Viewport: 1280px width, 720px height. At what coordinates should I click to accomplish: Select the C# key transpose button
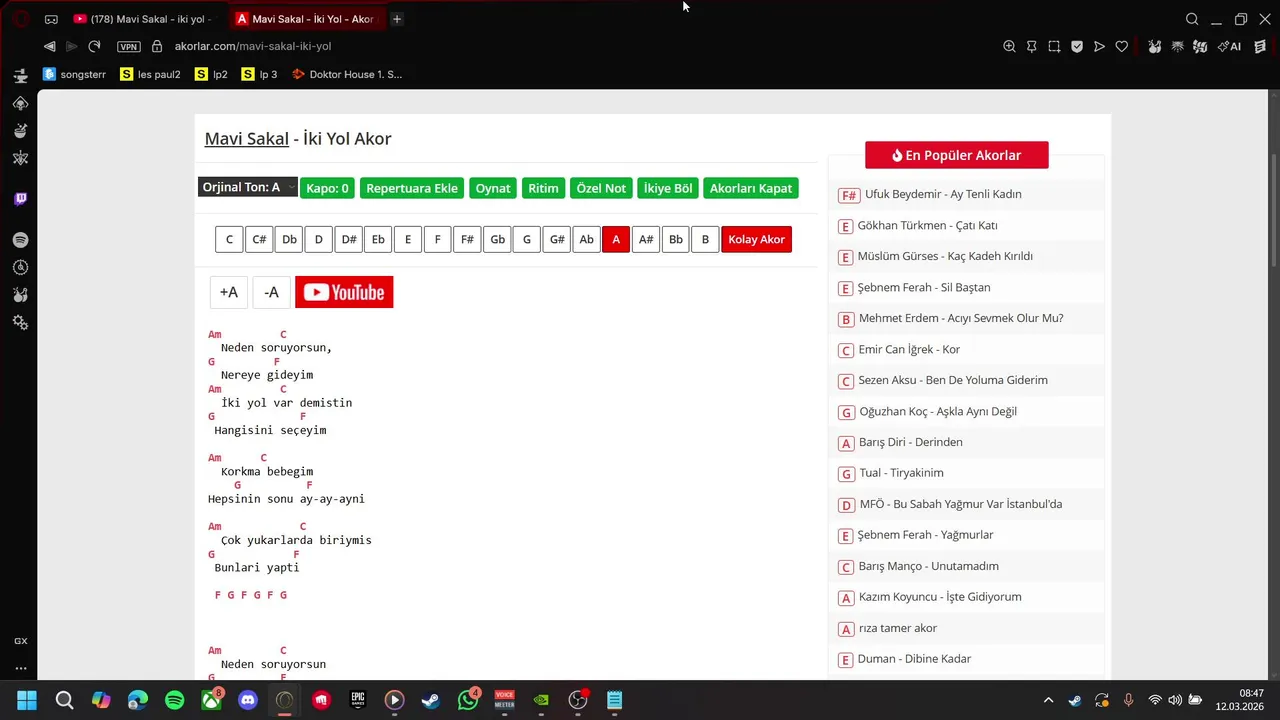pos(259,239)
